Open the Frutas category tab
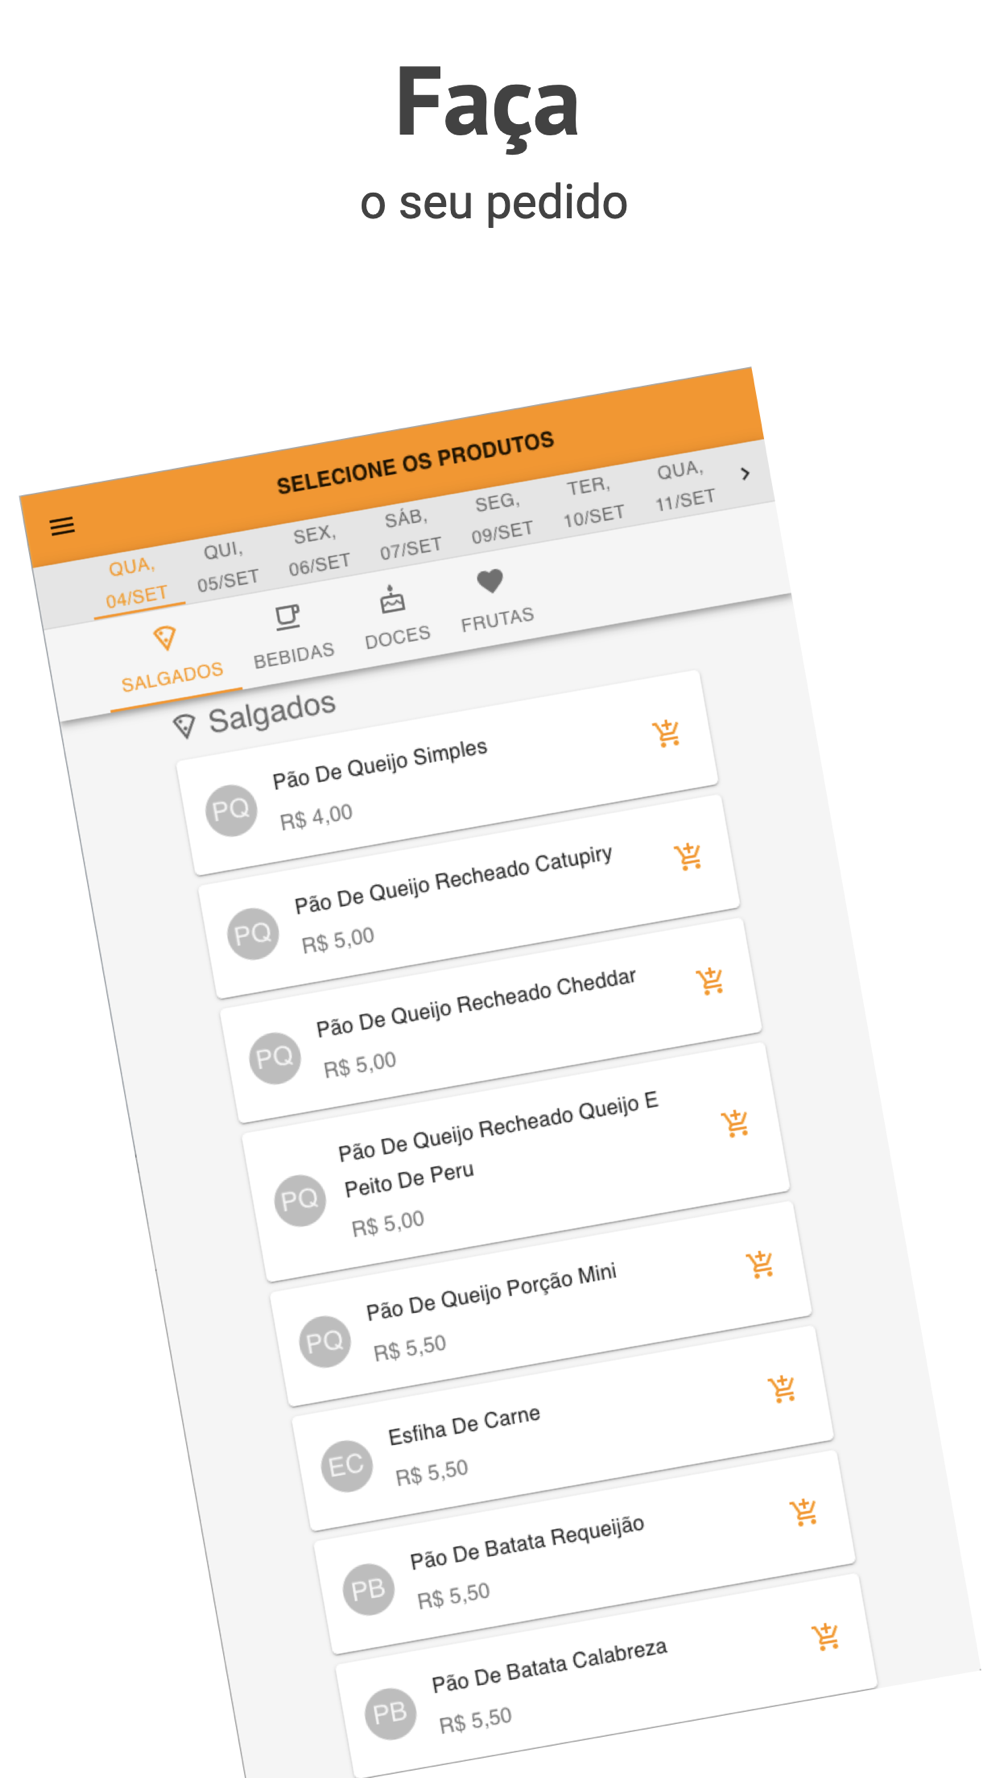Viewport: 1000px width, 1778px height. pyautogui.click(x=495, y=600)
